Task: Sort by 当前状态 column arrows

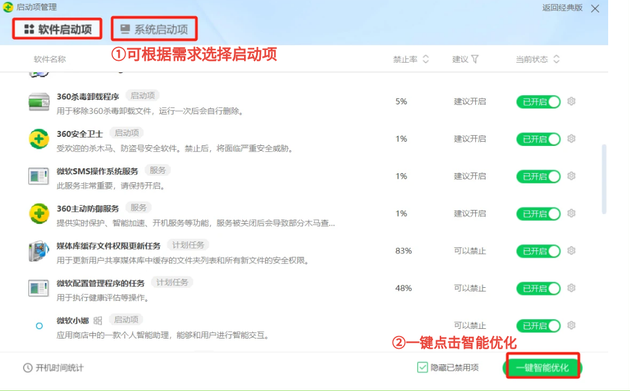Action: 556,59
